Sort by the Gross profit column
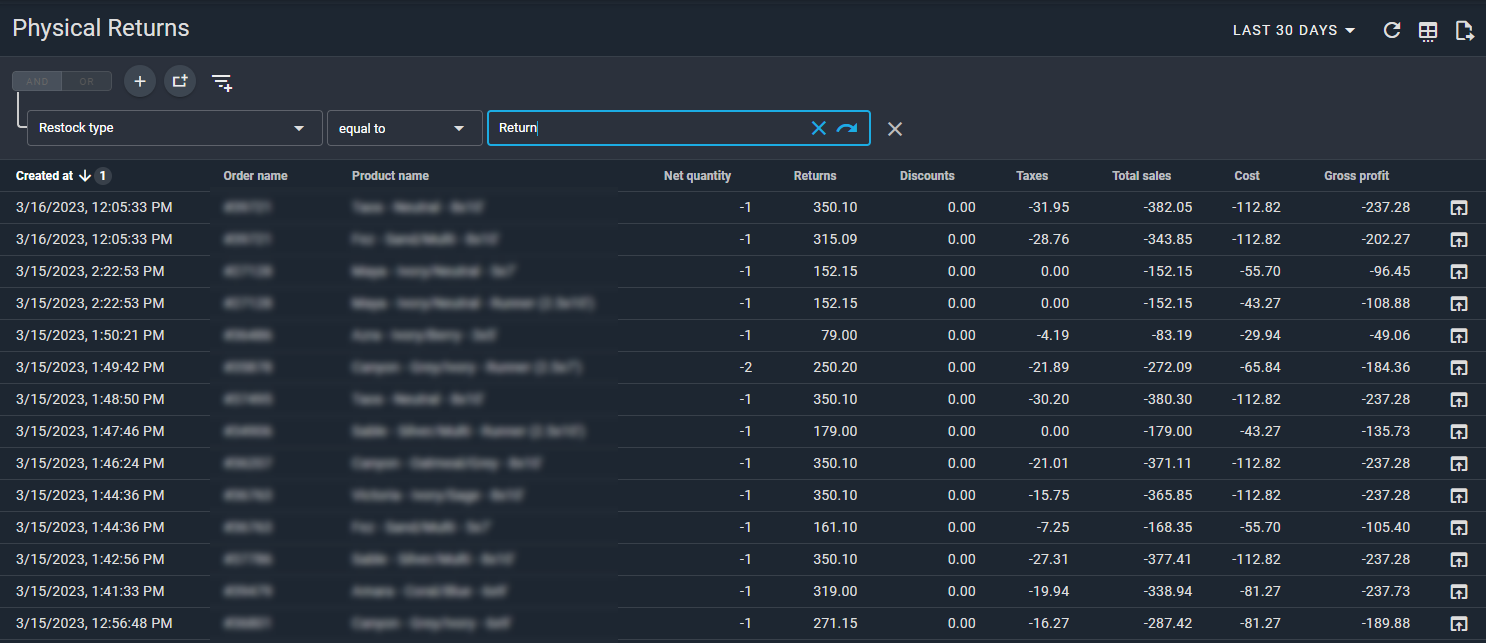The image size is (1486, 643). click(1356, 176)
